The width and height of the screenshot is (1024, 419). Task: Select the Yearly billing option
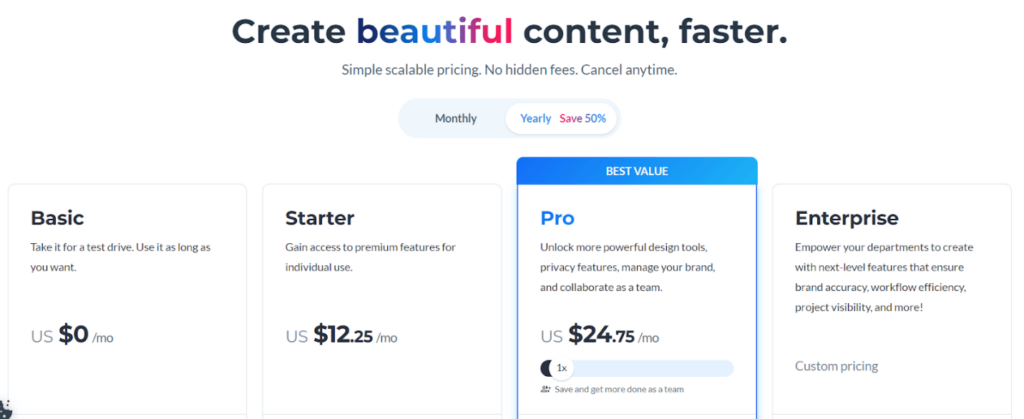tap(536, 118)
